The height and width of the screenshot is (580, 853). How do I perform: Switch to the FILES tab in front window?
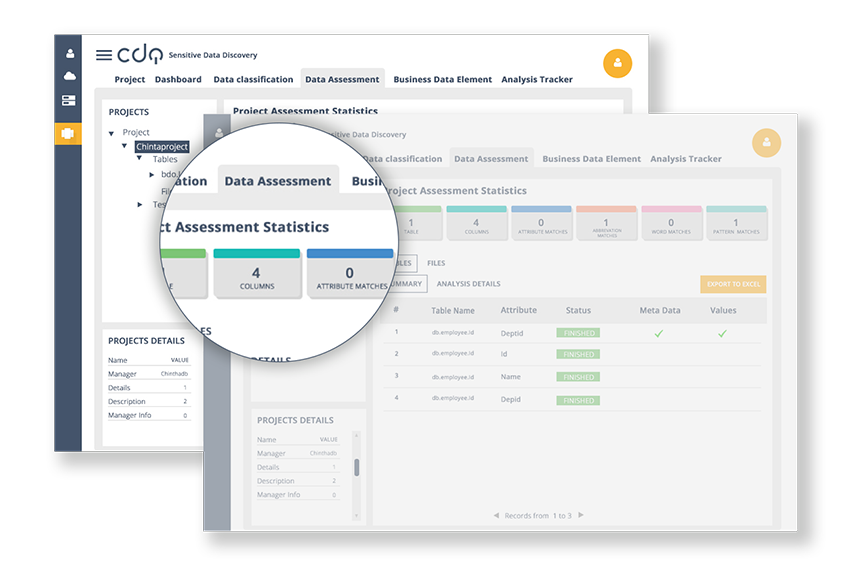click(436, 263)
